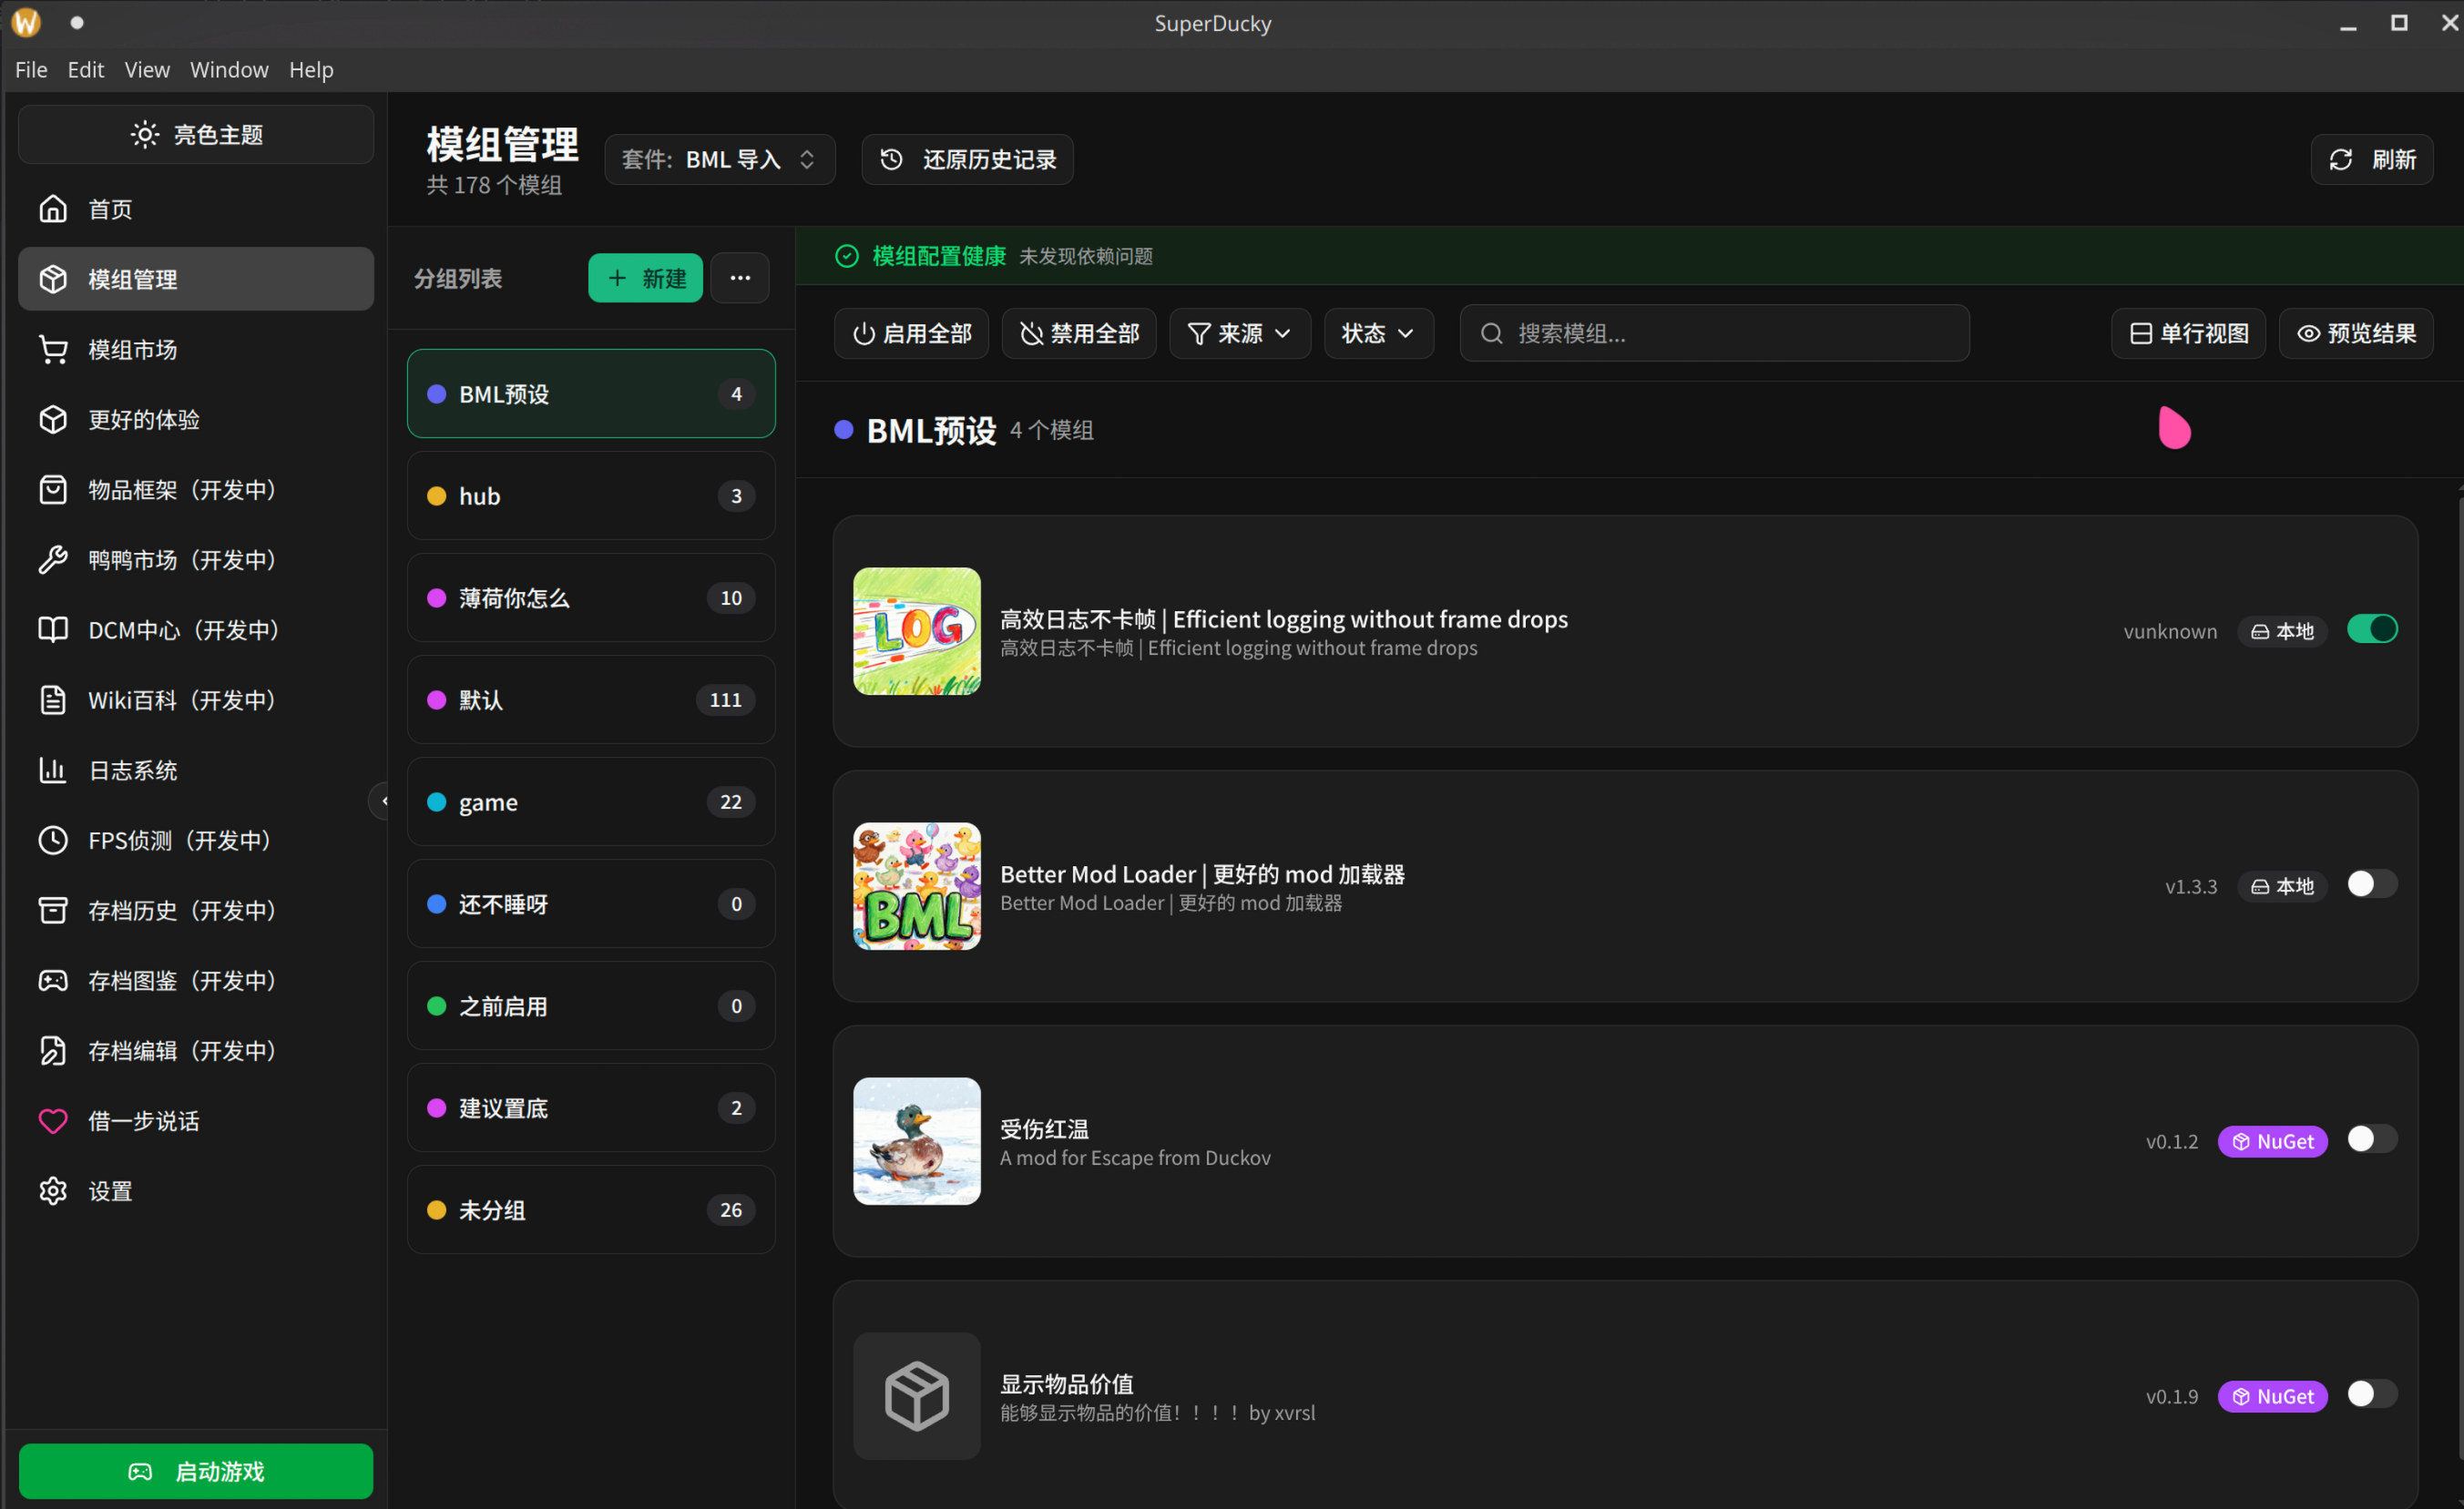Open 设置 settings
The image size is (2464, 1509).
110,1190
